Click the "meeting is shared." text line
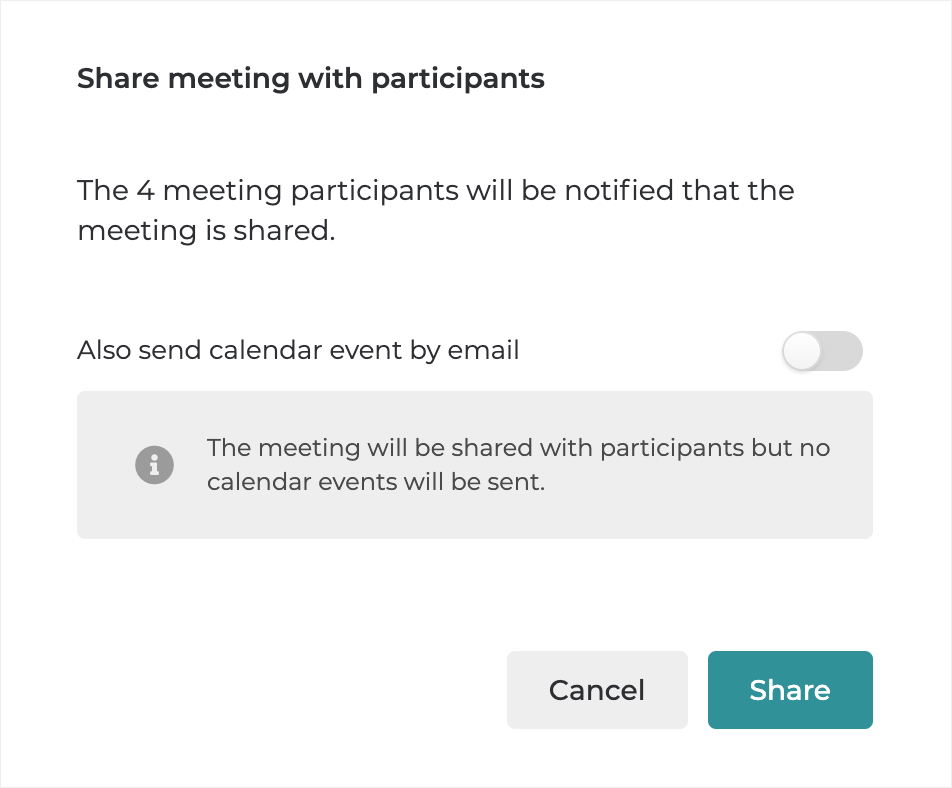952x788 pixels. click(x=205, y=230)
